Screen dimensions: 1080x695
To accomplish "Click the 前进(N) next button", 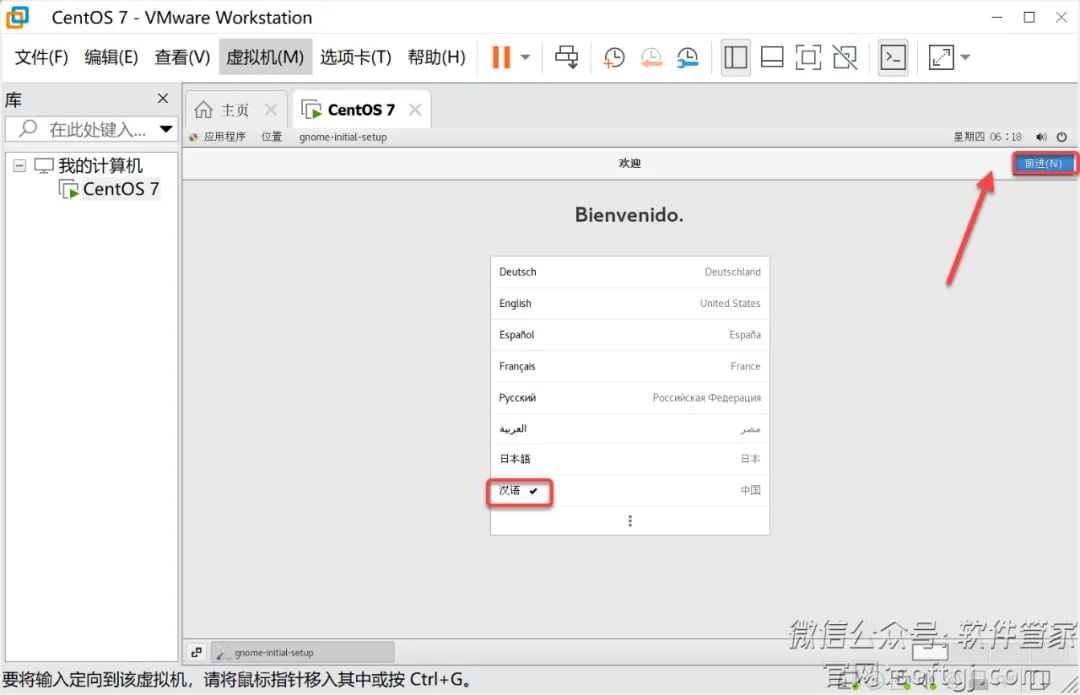I will (x=1043, y=163).
